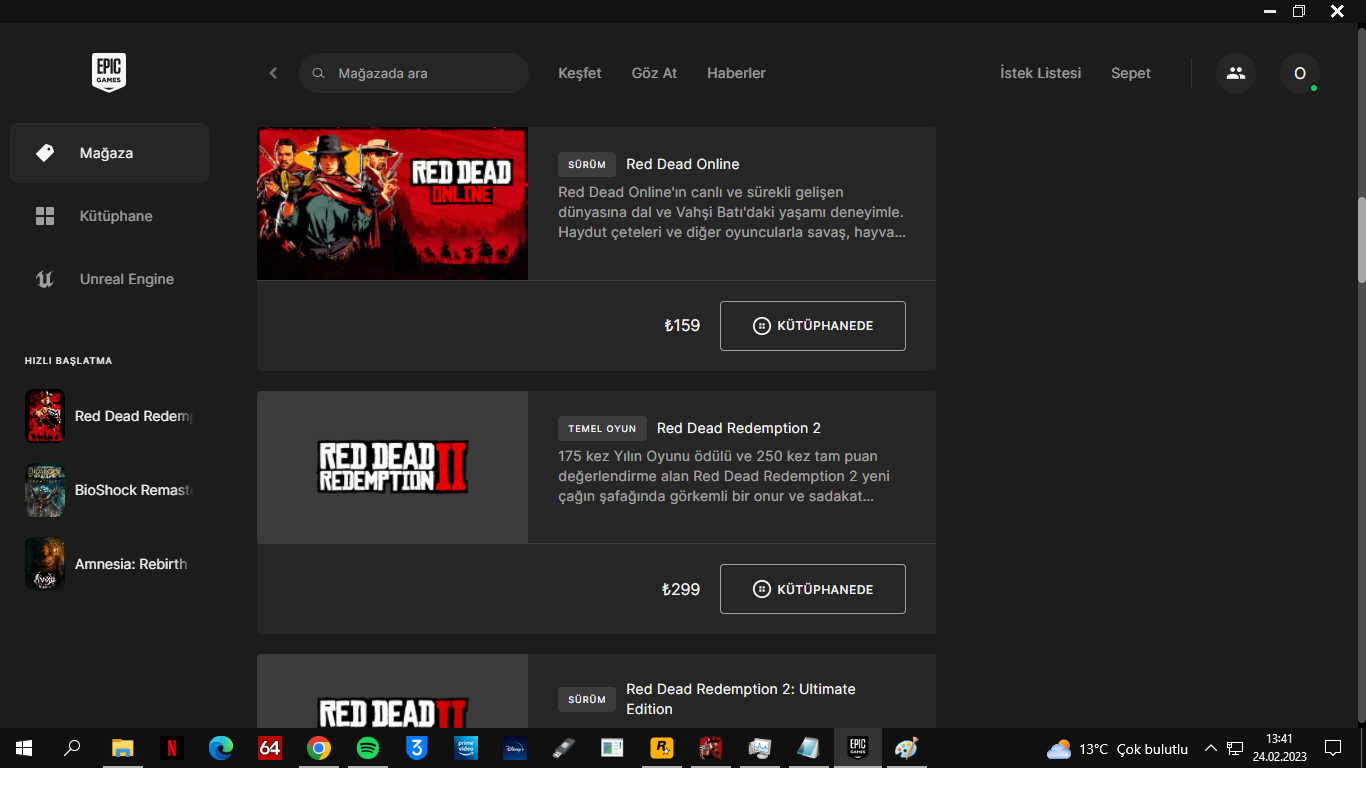Click Red Dead Redemption 2 base game thumbnail
Viewport: 1366px width, 800px height.
392,467
